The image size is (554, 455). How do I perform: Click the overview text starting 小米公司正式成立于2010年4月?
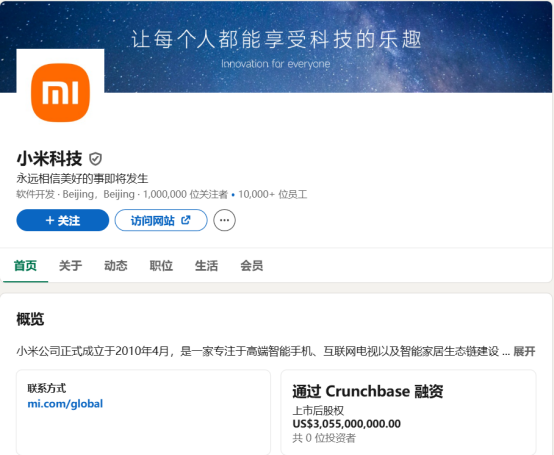coord(258,351)
